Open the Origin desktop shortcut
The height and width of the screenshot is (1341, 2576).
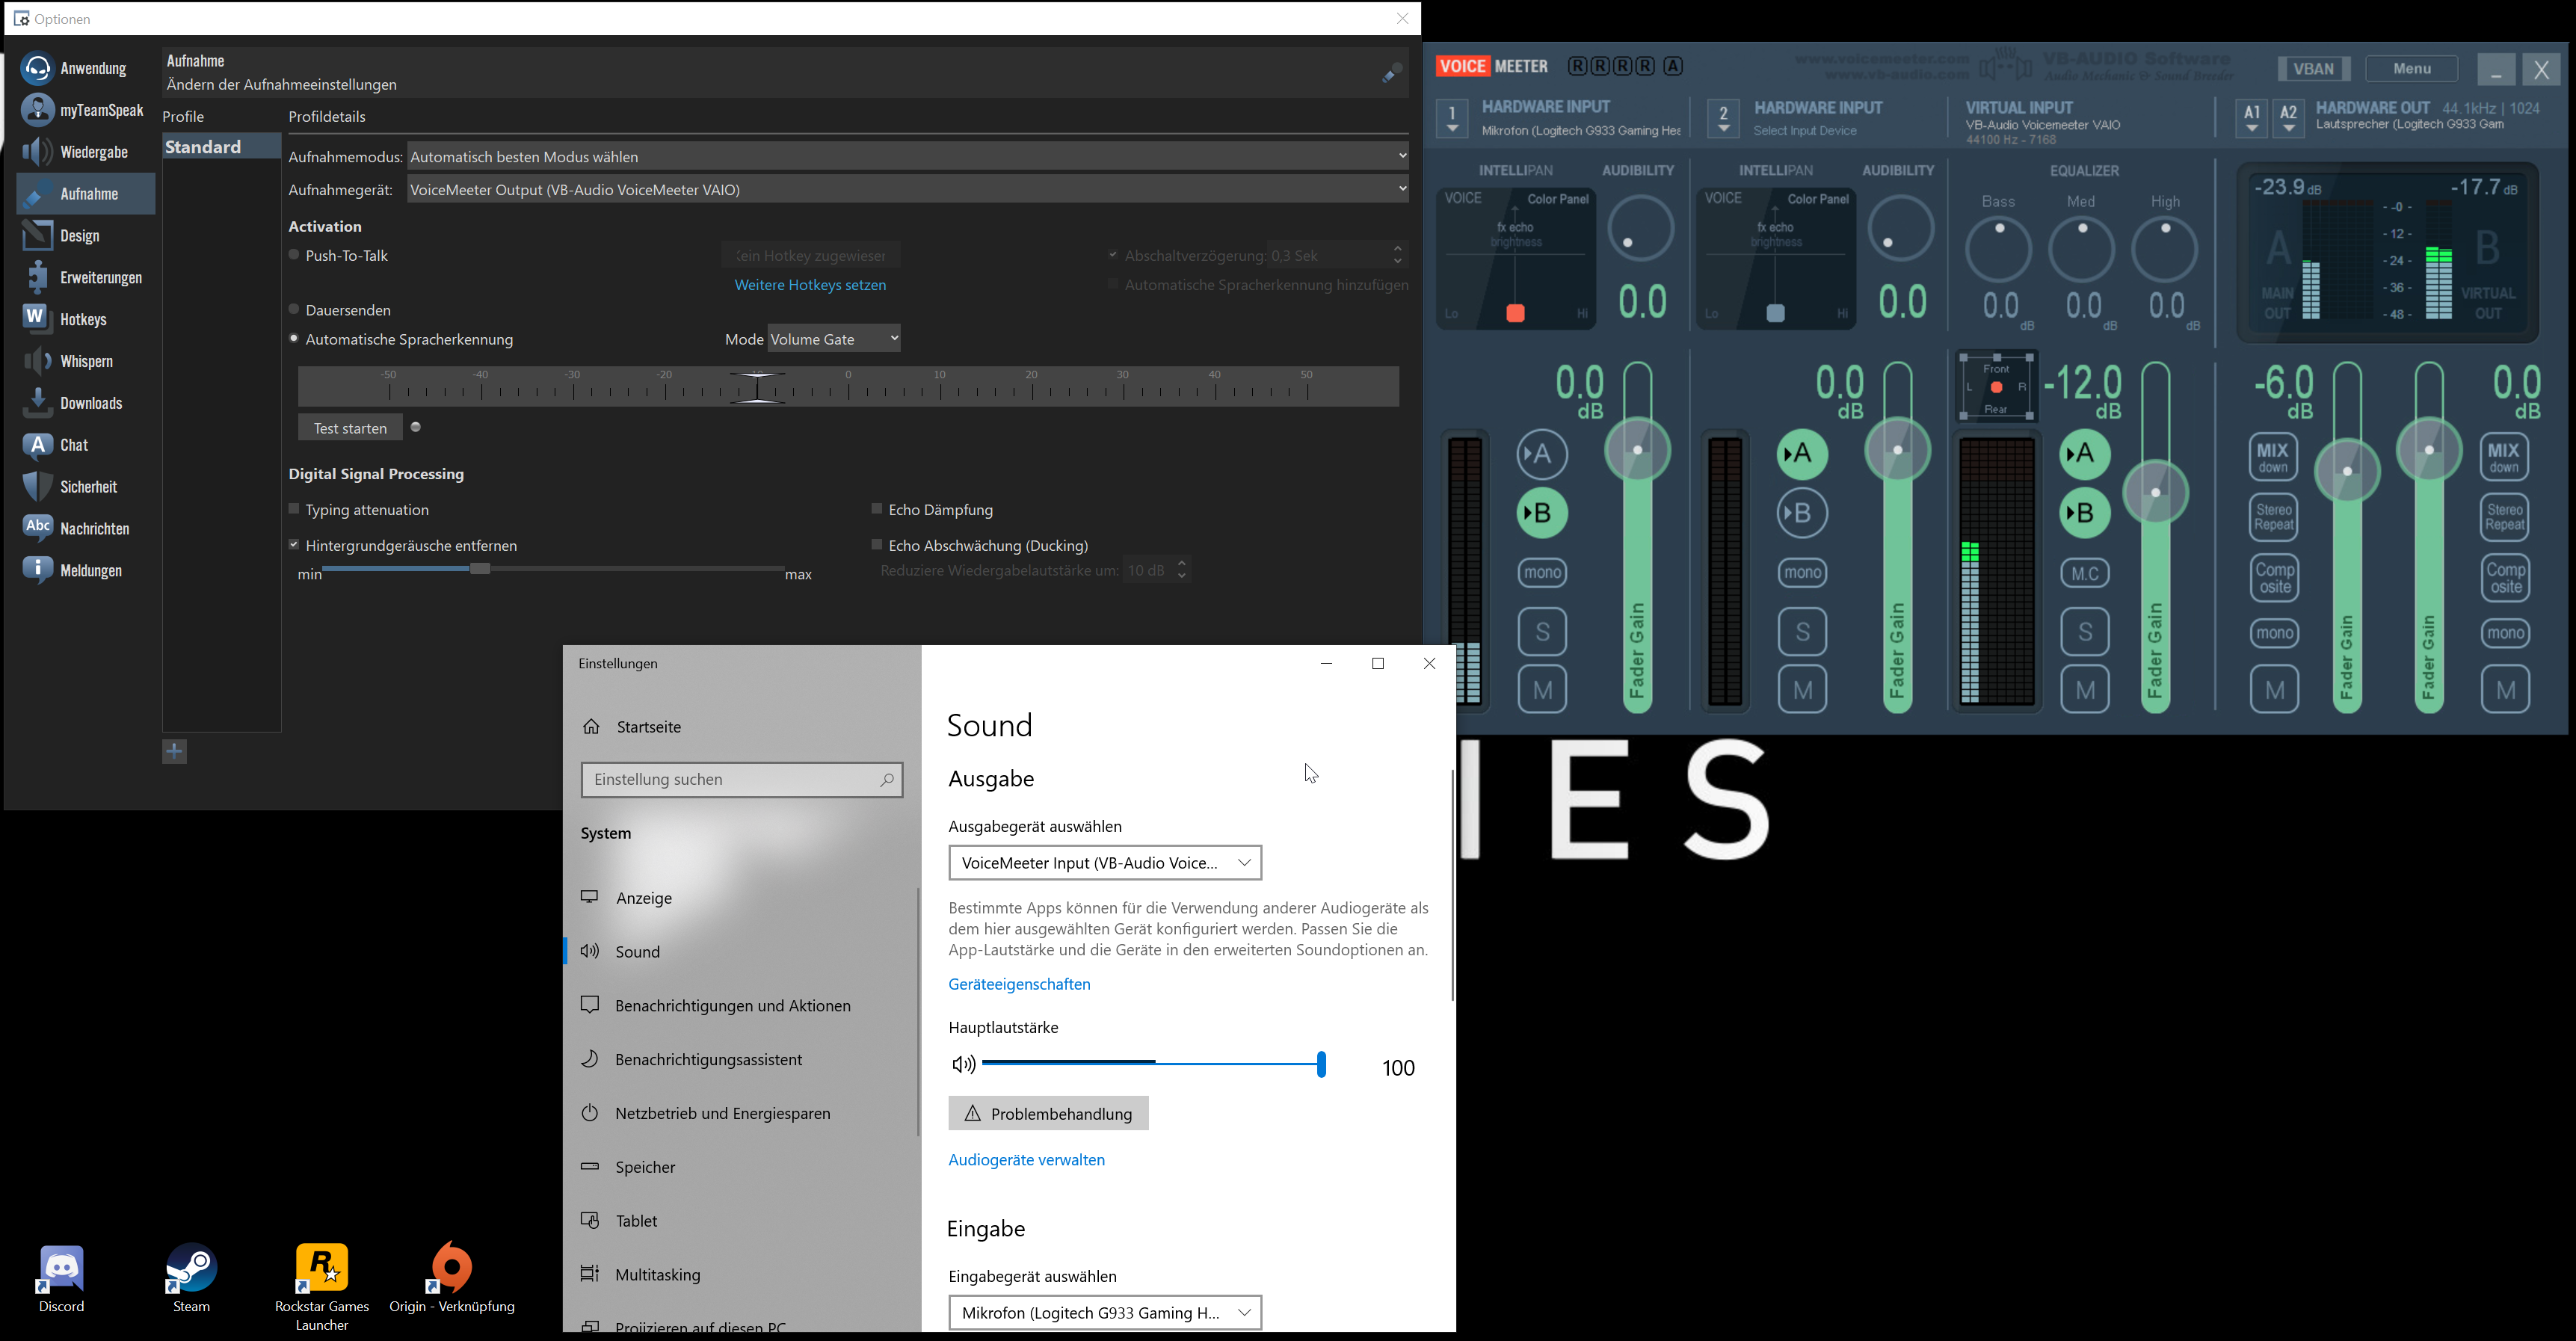[x=452, y=1277]
